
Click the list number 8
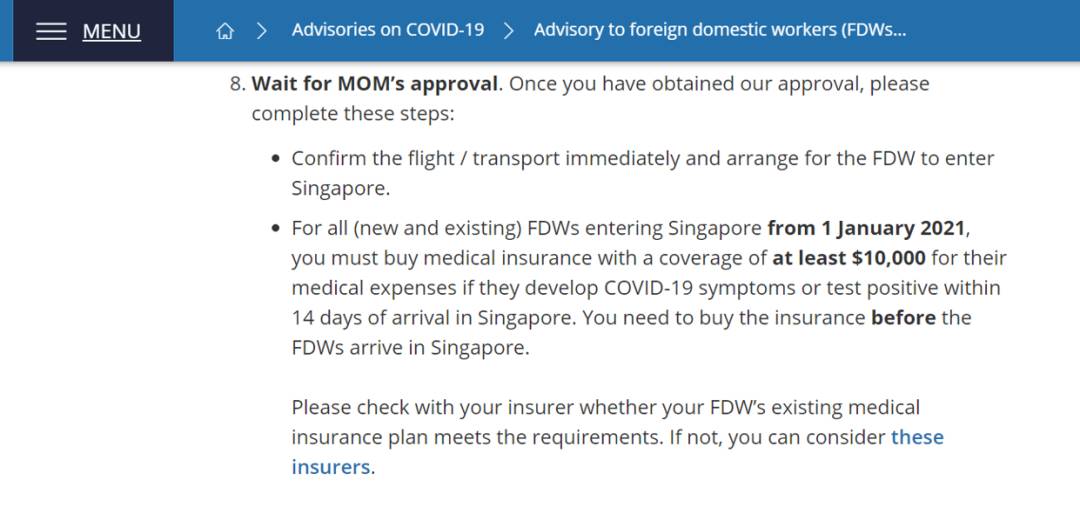[x=236, y=84]
